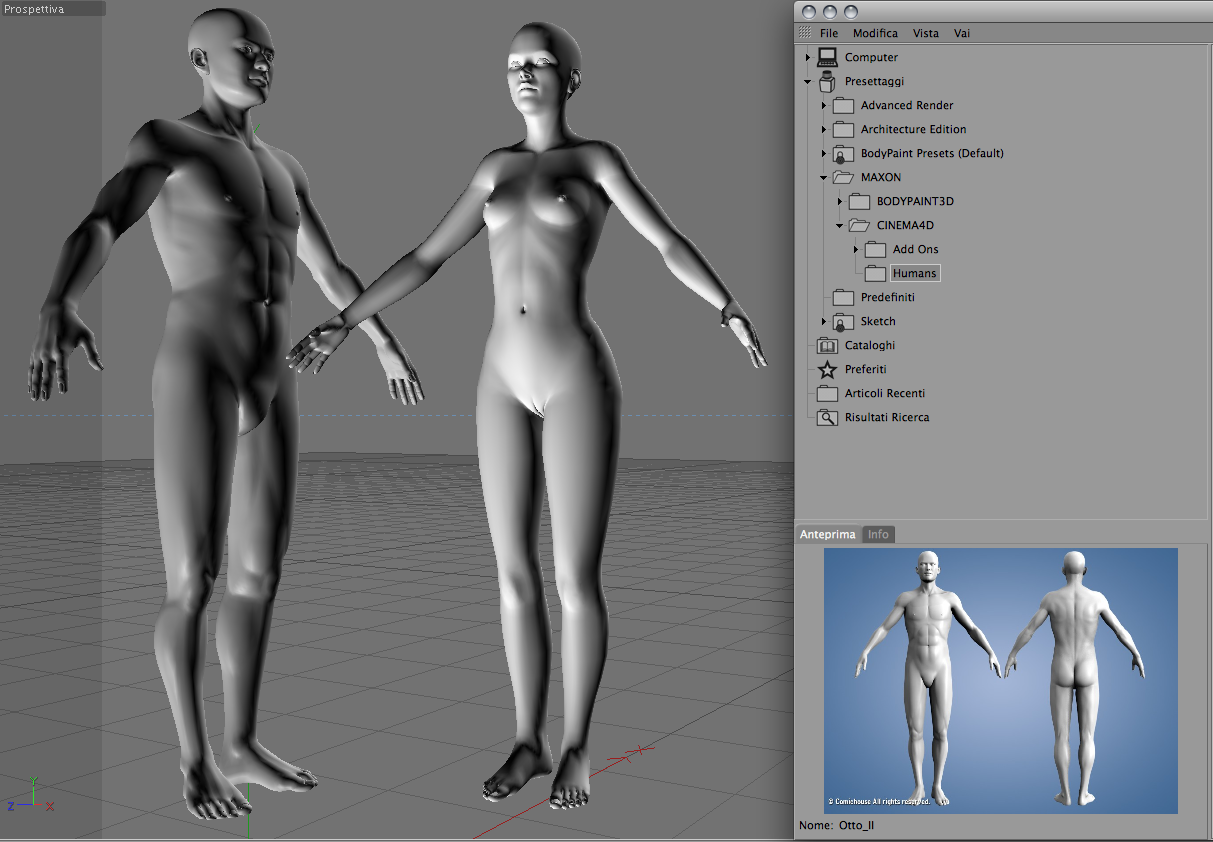Expand the Add Ons folder

tap(856, 249)
